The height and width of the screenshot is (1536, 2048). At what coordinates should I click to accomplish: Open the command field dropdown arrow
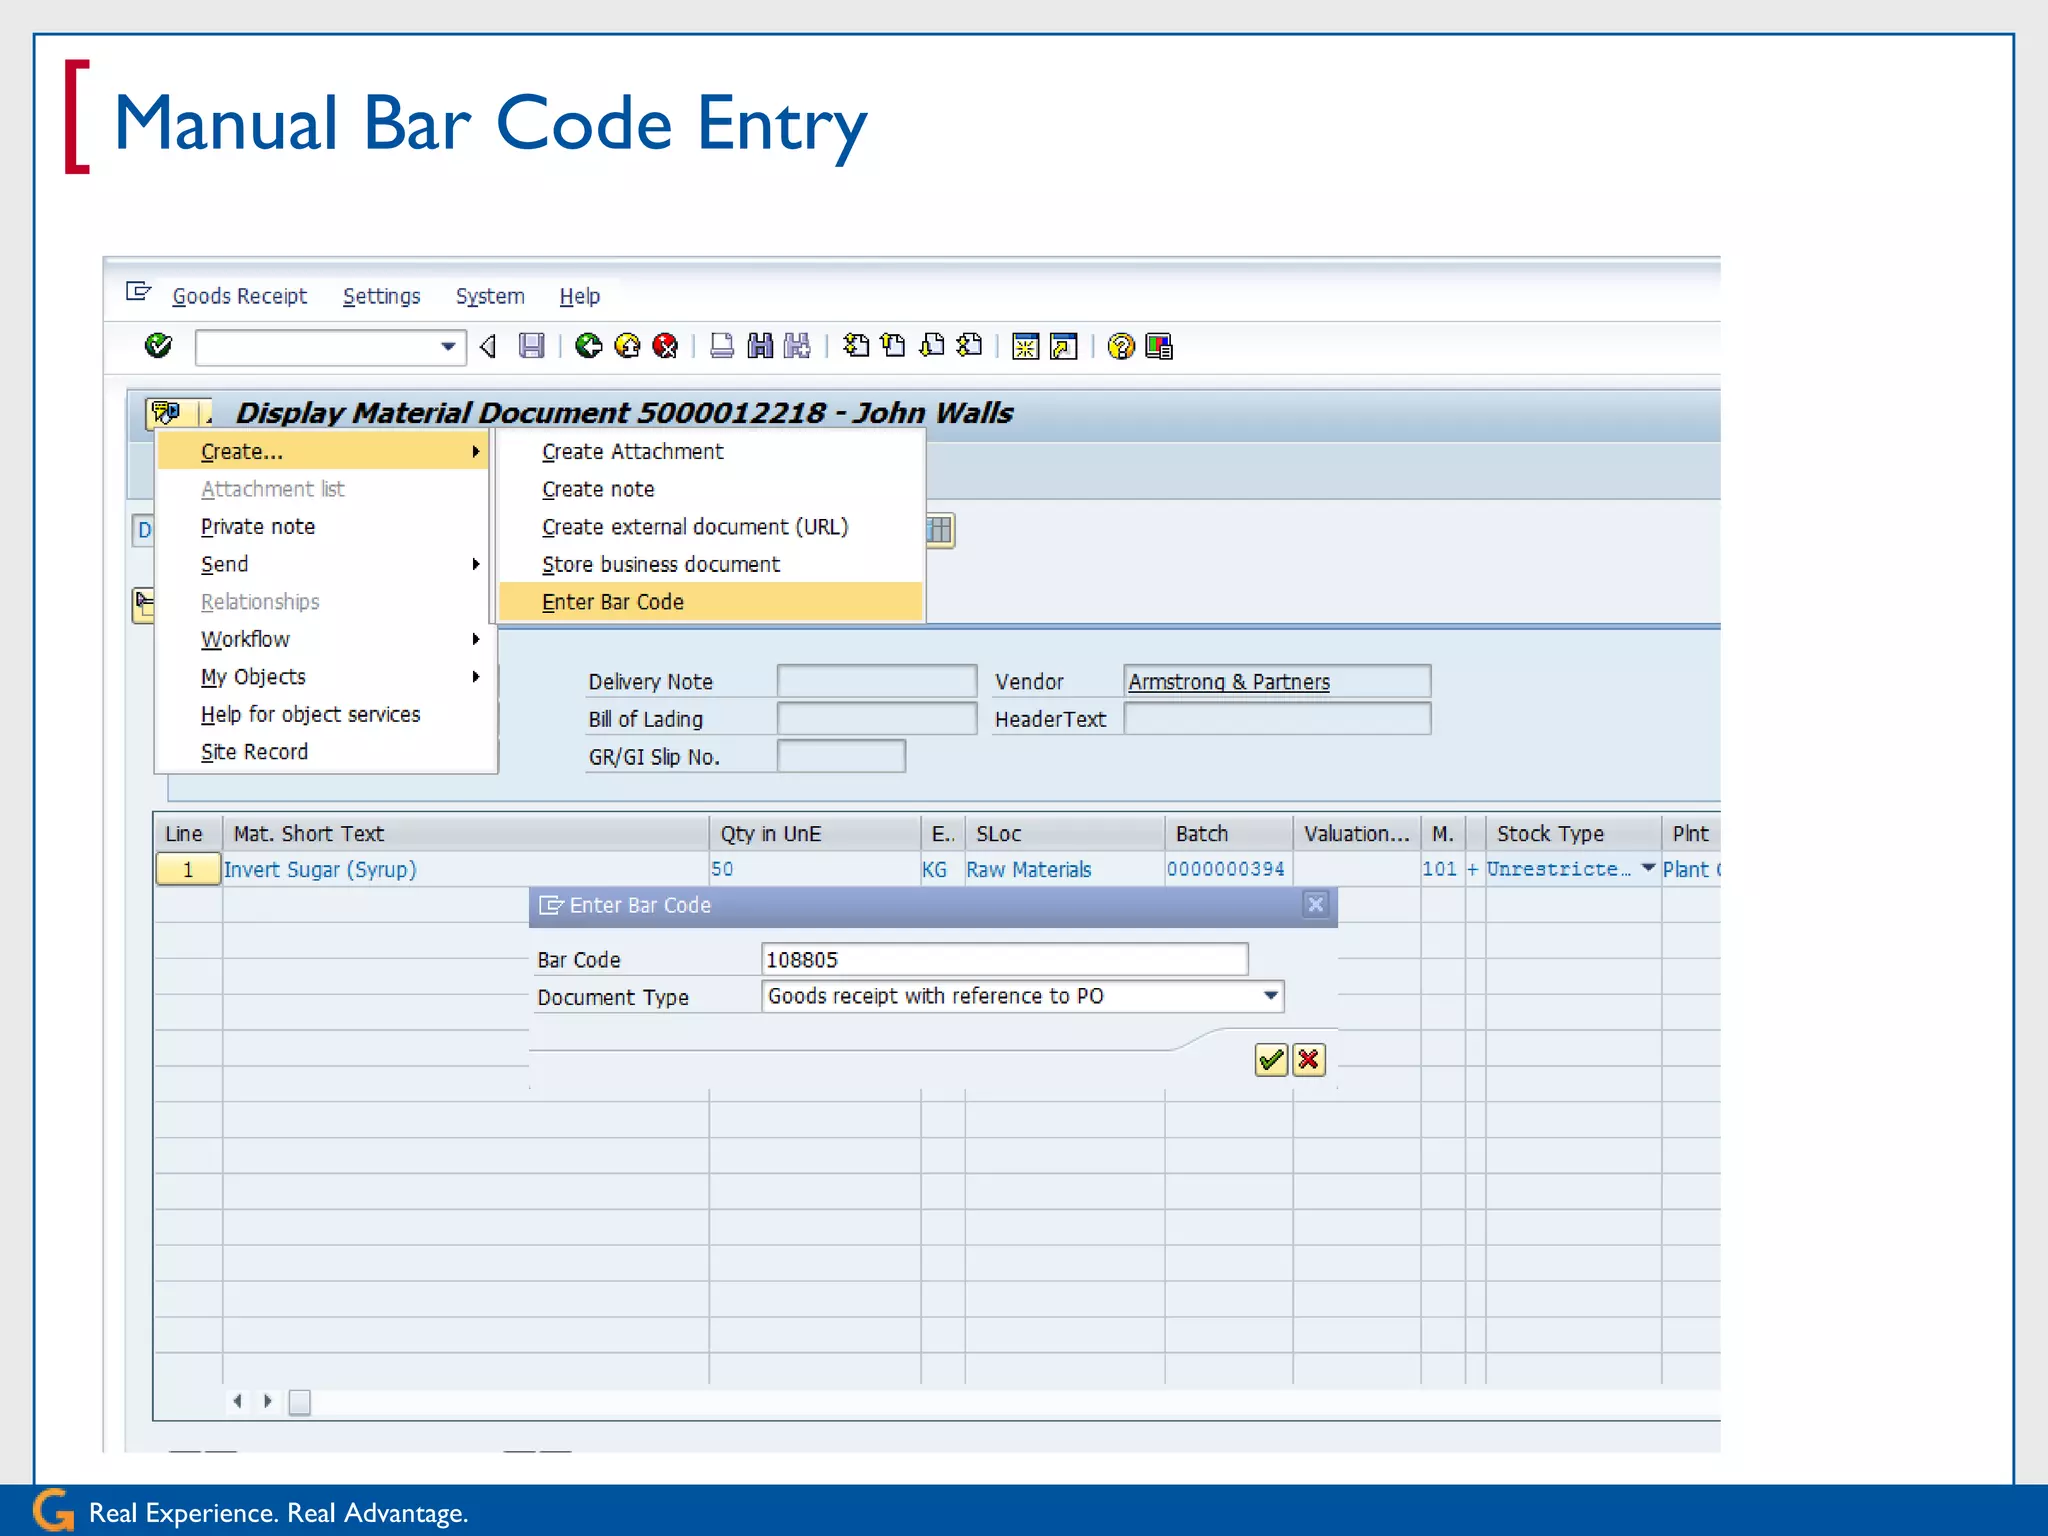coord(448,346)
